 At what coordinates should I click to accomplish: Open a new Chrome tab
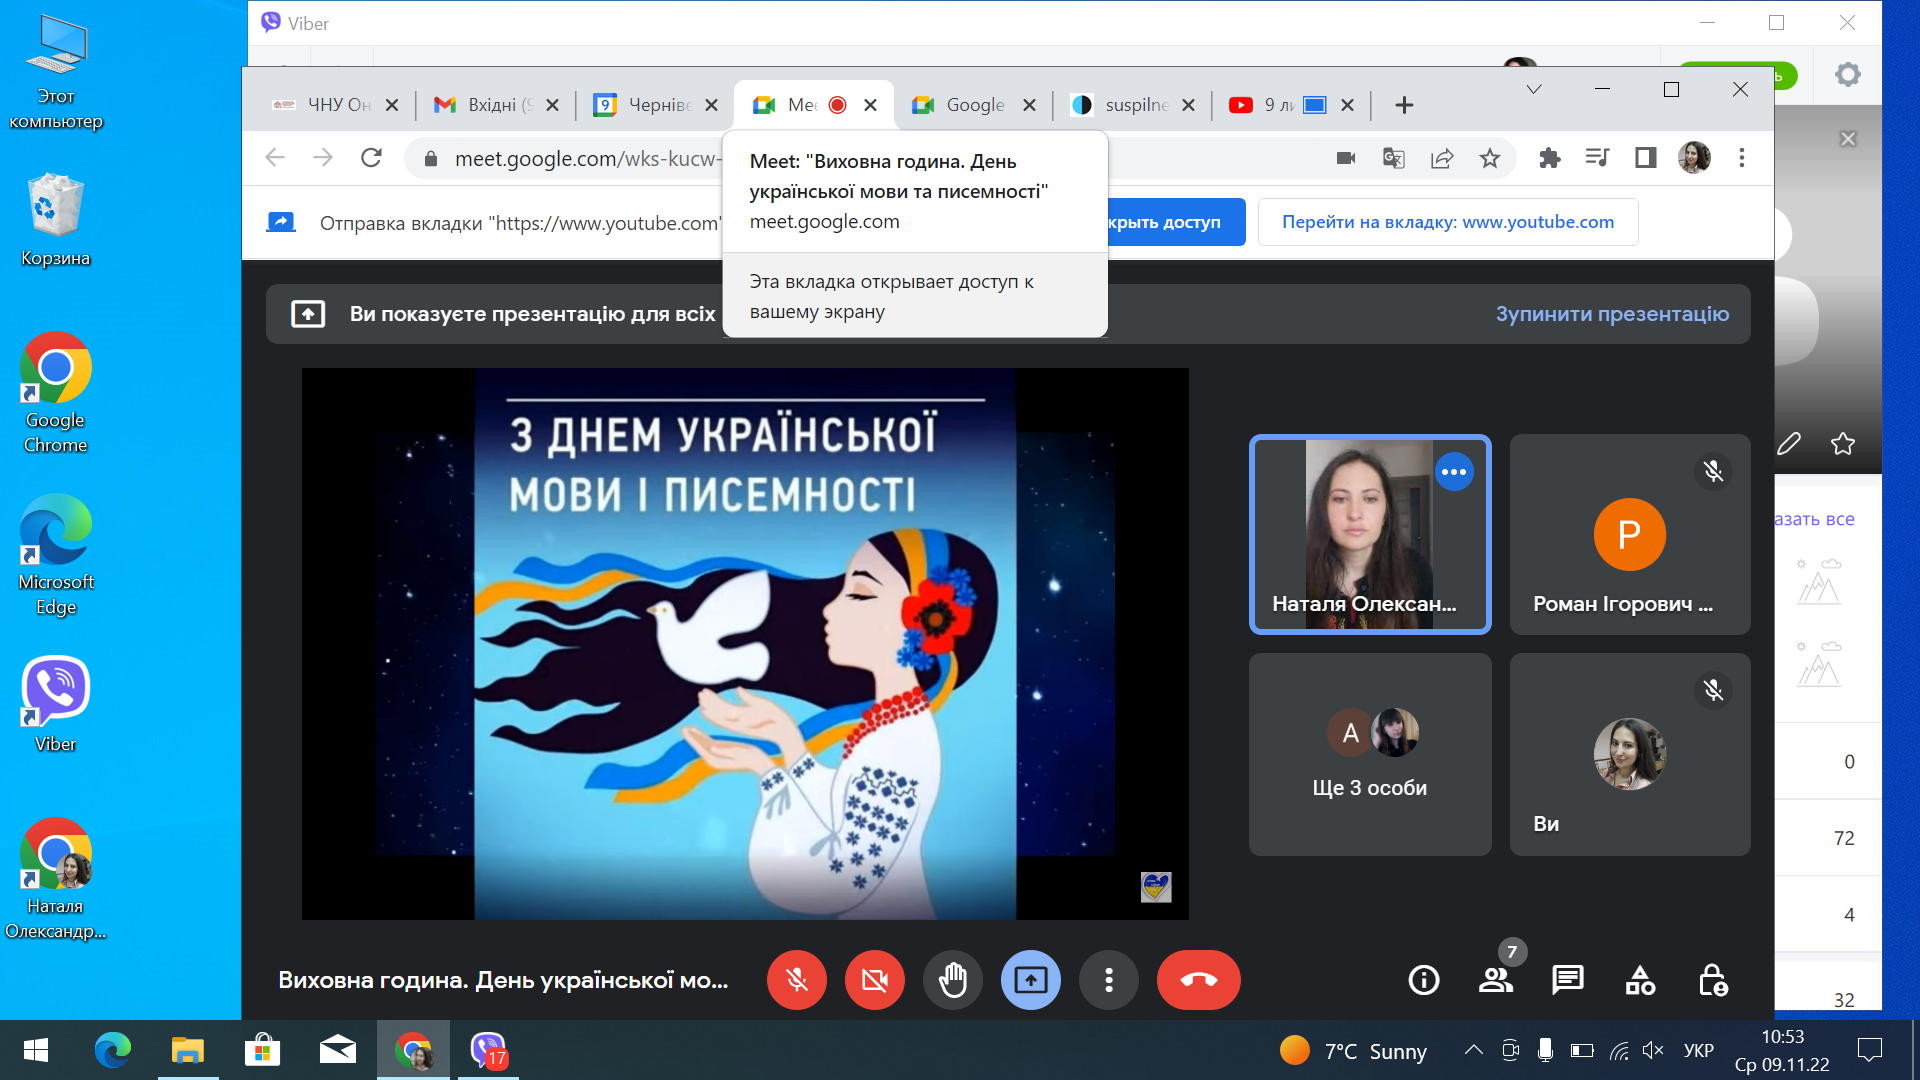pyautogui.click(x=1404, y=105)
